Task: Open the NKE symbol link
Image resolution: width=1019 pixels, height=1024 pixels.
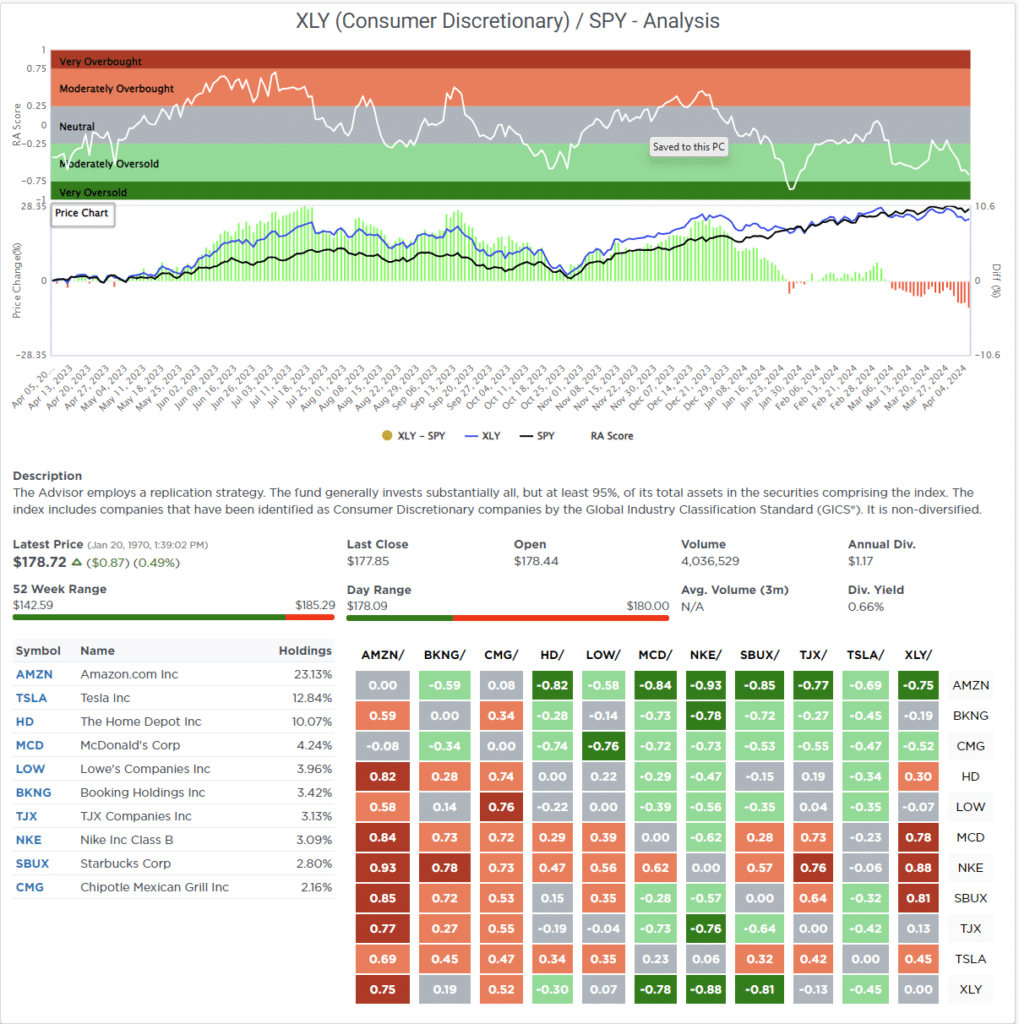Action: tap(28, 840)
